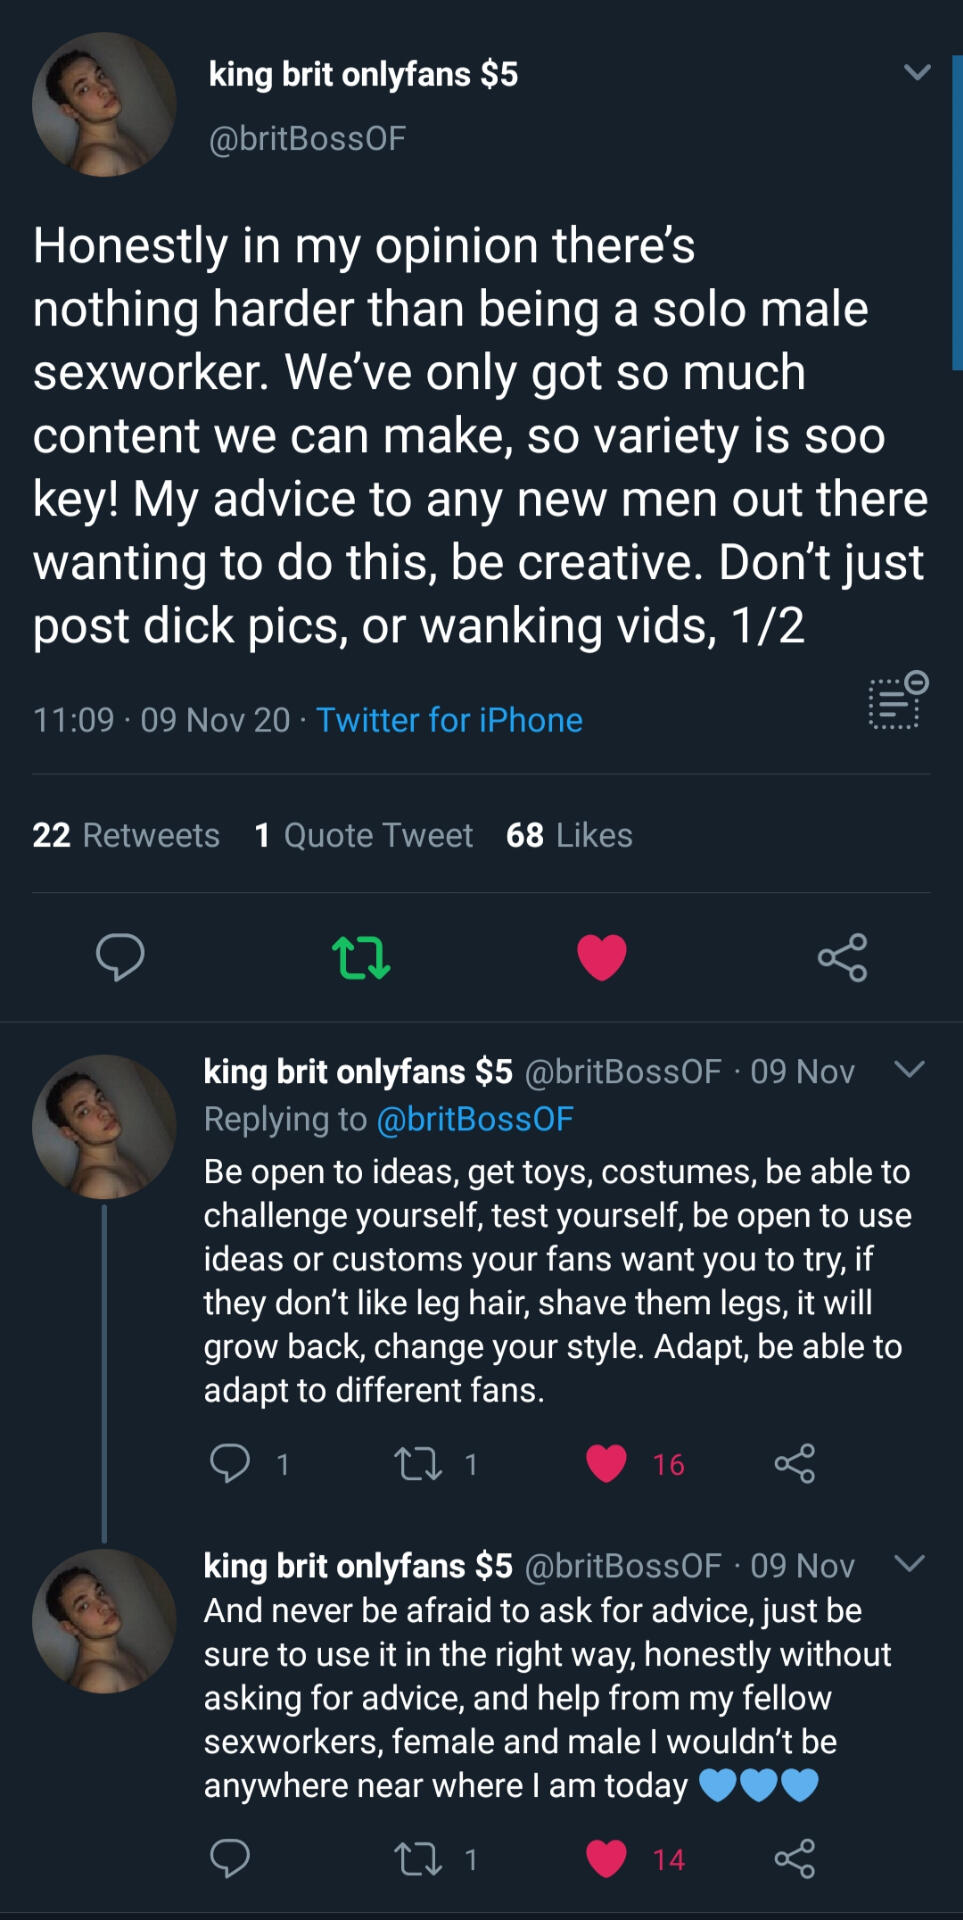The image size is (963, 1920).
Task: View the 22 Retweets list
Action: 126,835
